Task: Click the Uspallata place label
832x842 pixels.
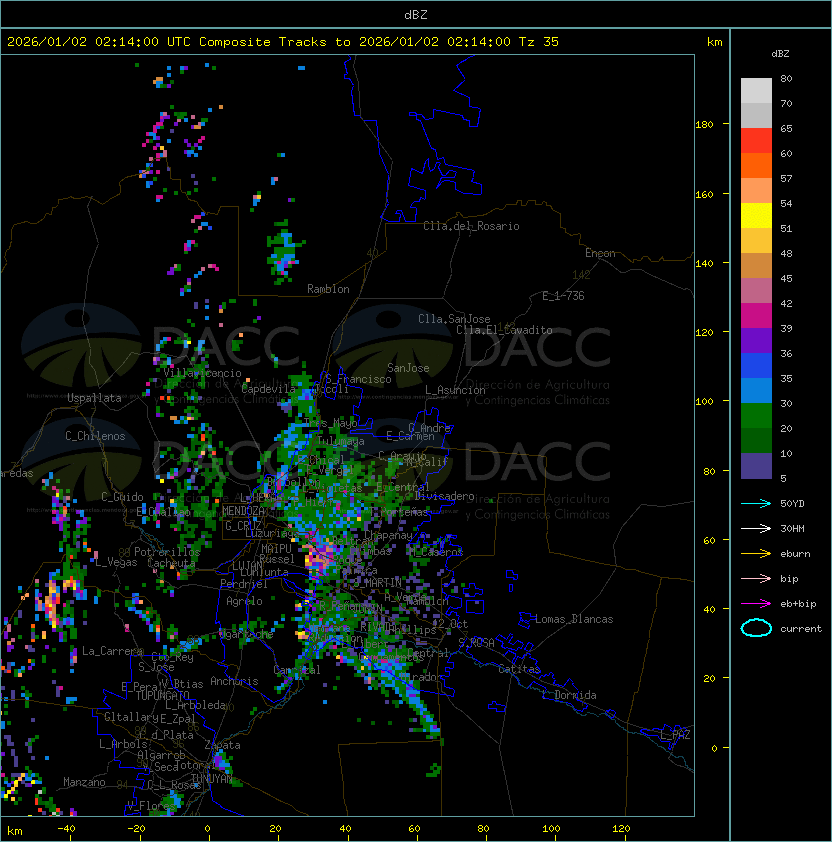Action: tap(94, 398)
